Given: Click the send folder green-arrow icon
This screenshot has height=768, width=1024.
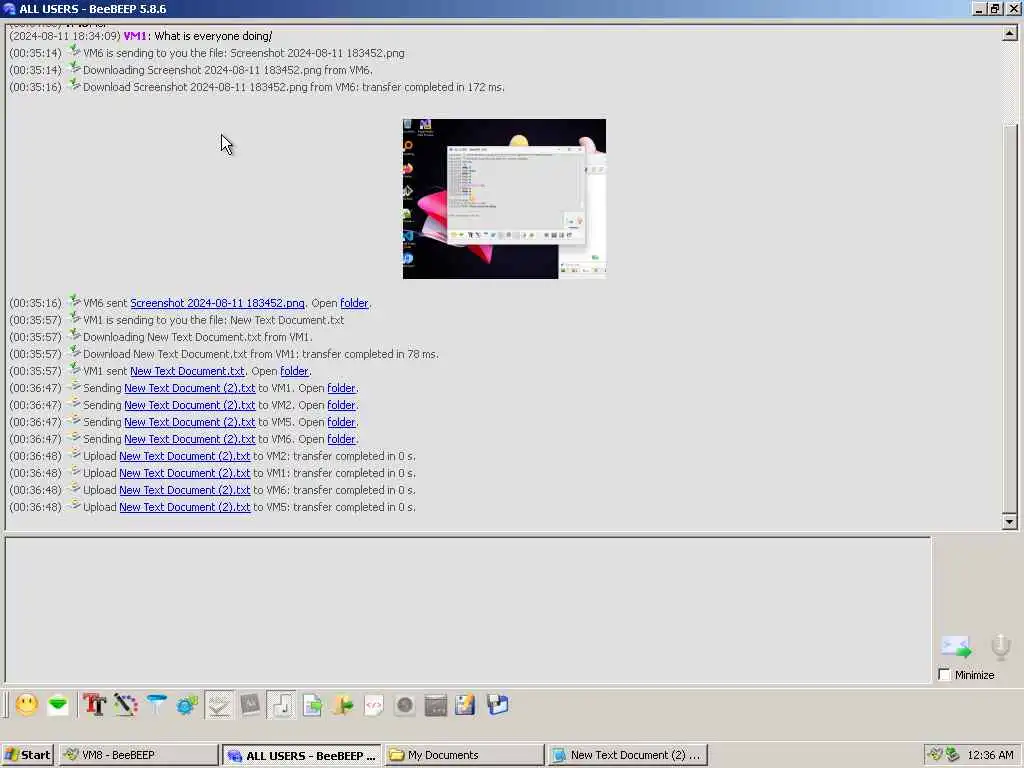Looking at the screenshot, I should click(343, 705).
